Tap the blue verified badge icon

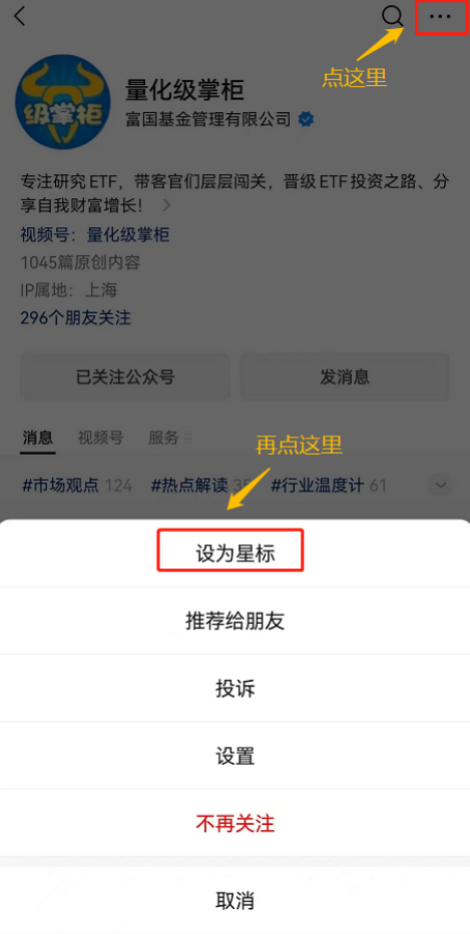point(306,119)
